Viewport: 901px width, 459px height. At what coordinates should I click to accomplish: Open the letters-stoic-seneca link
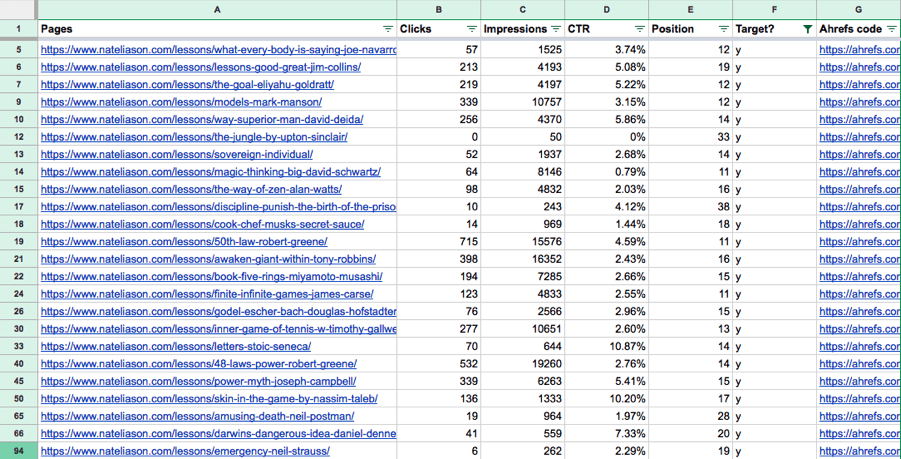(x=176, y=346)
